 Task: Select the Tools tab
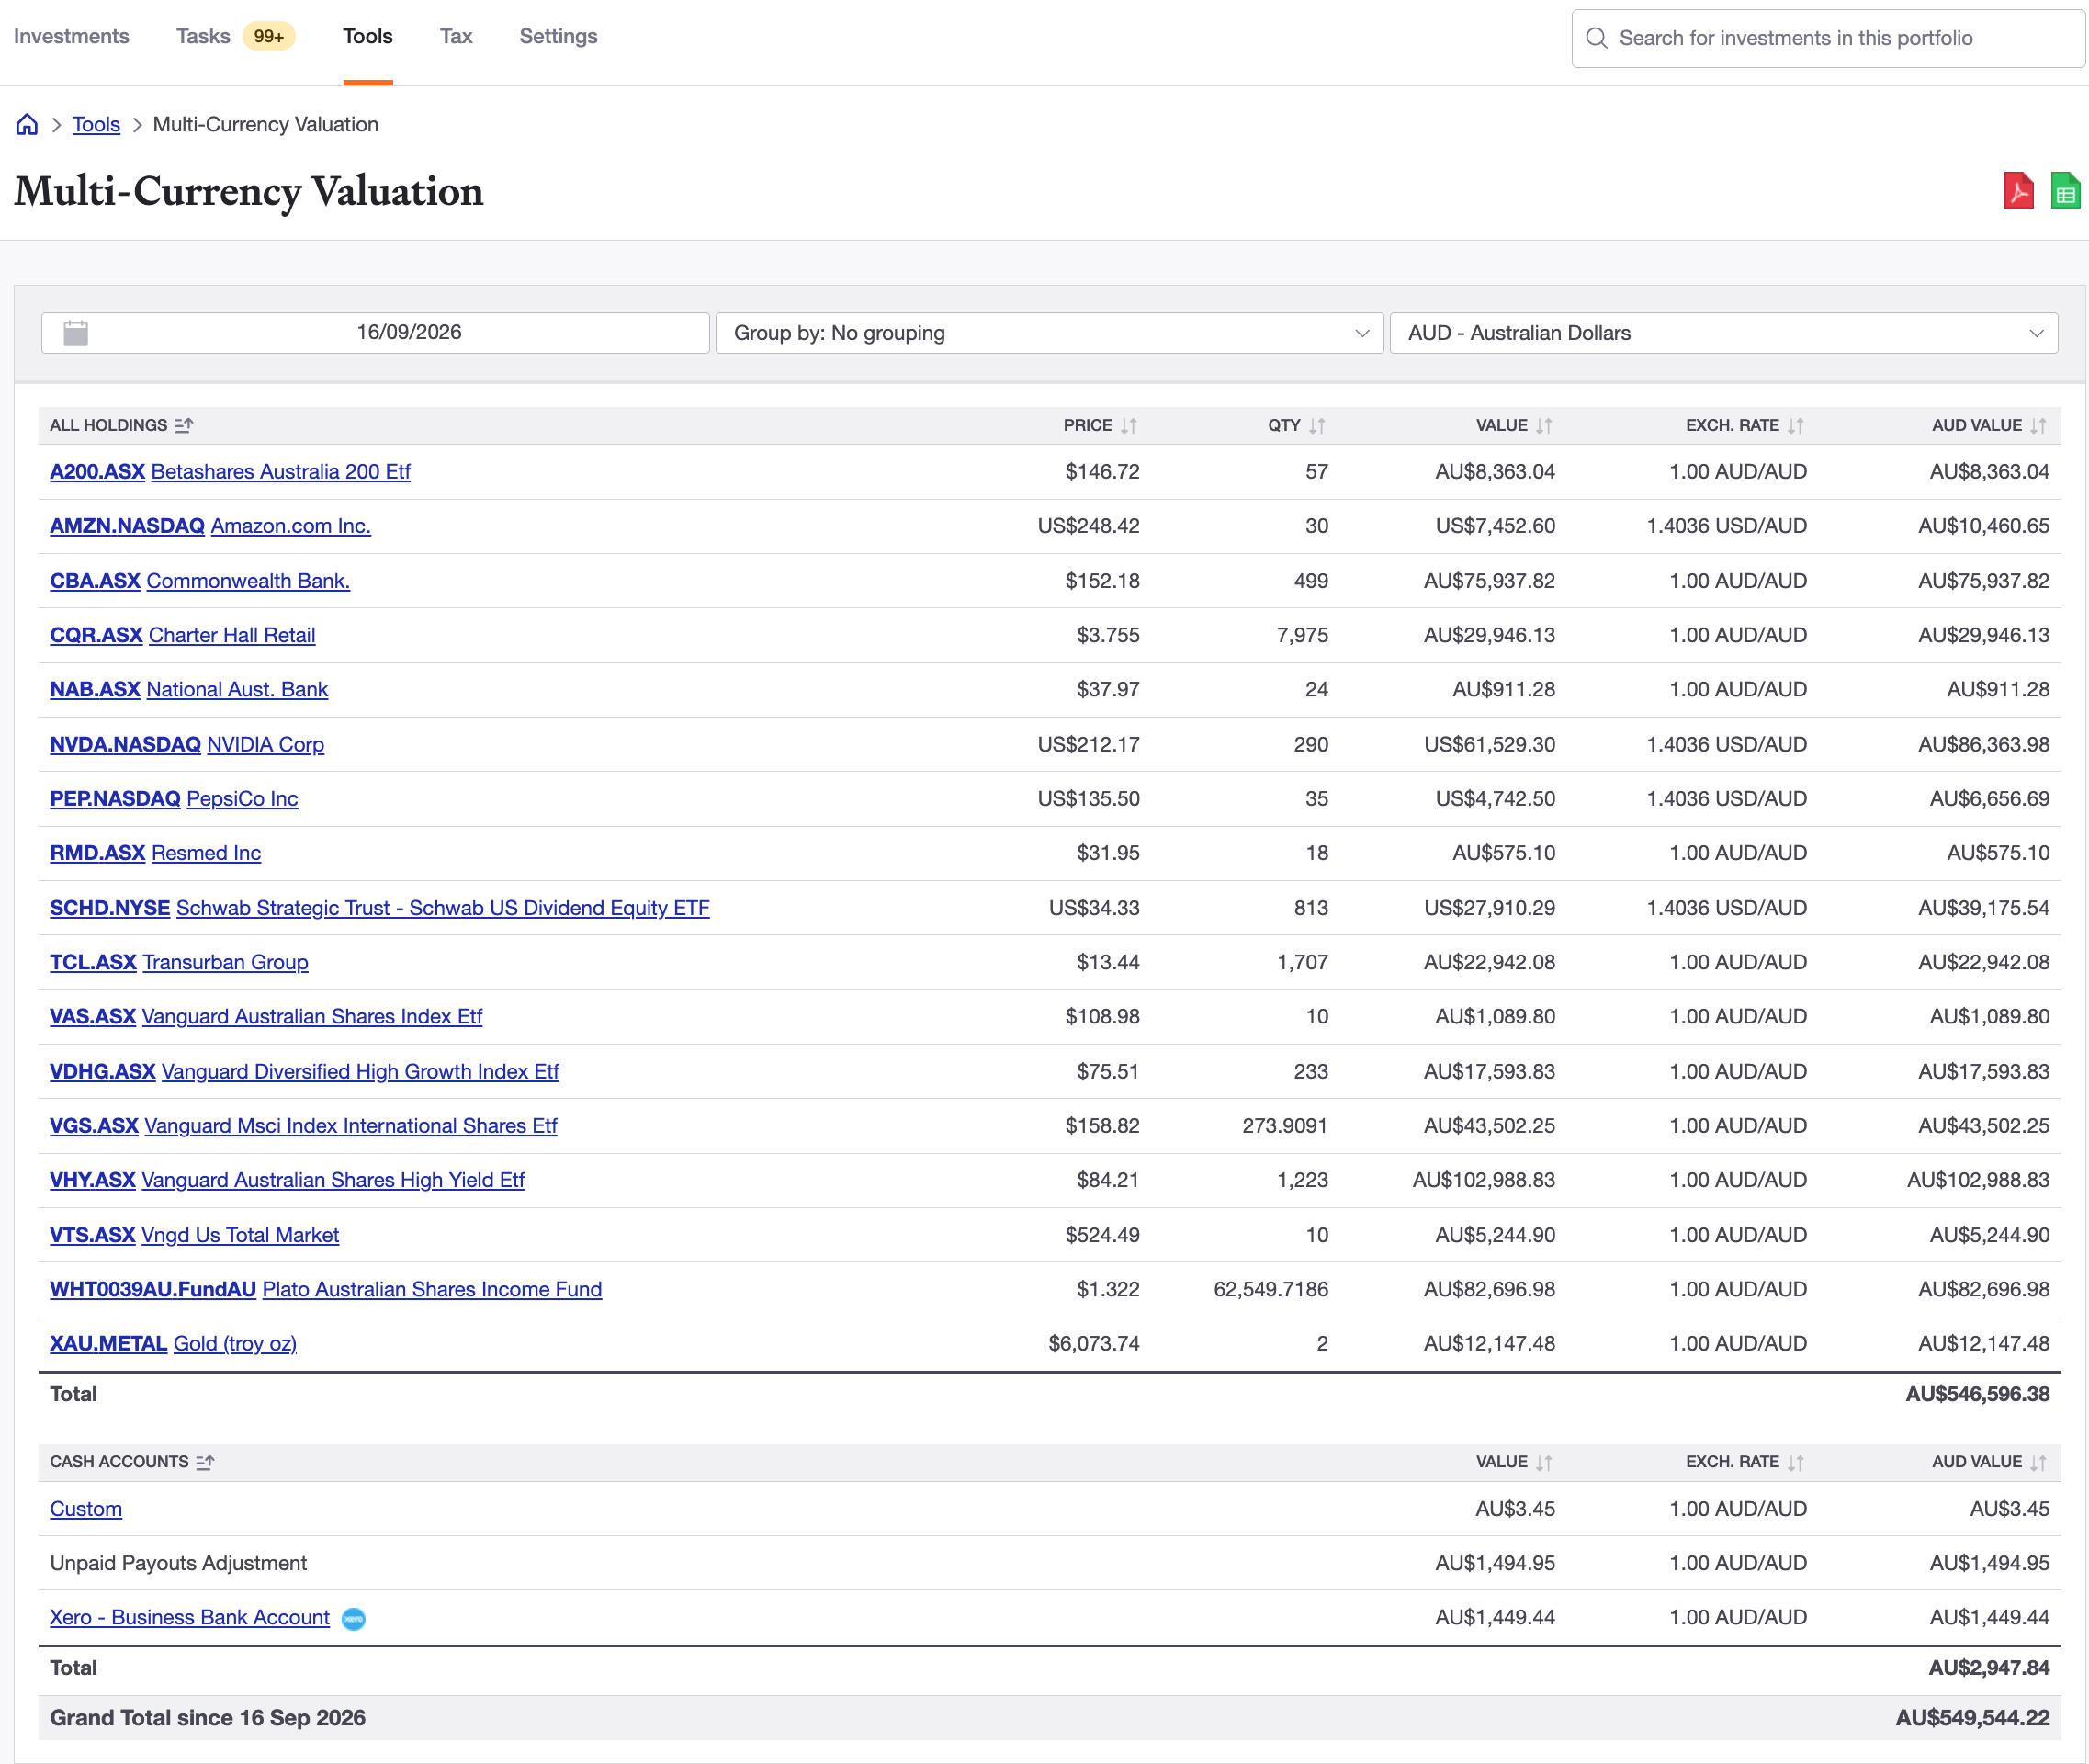coord(368,36)
